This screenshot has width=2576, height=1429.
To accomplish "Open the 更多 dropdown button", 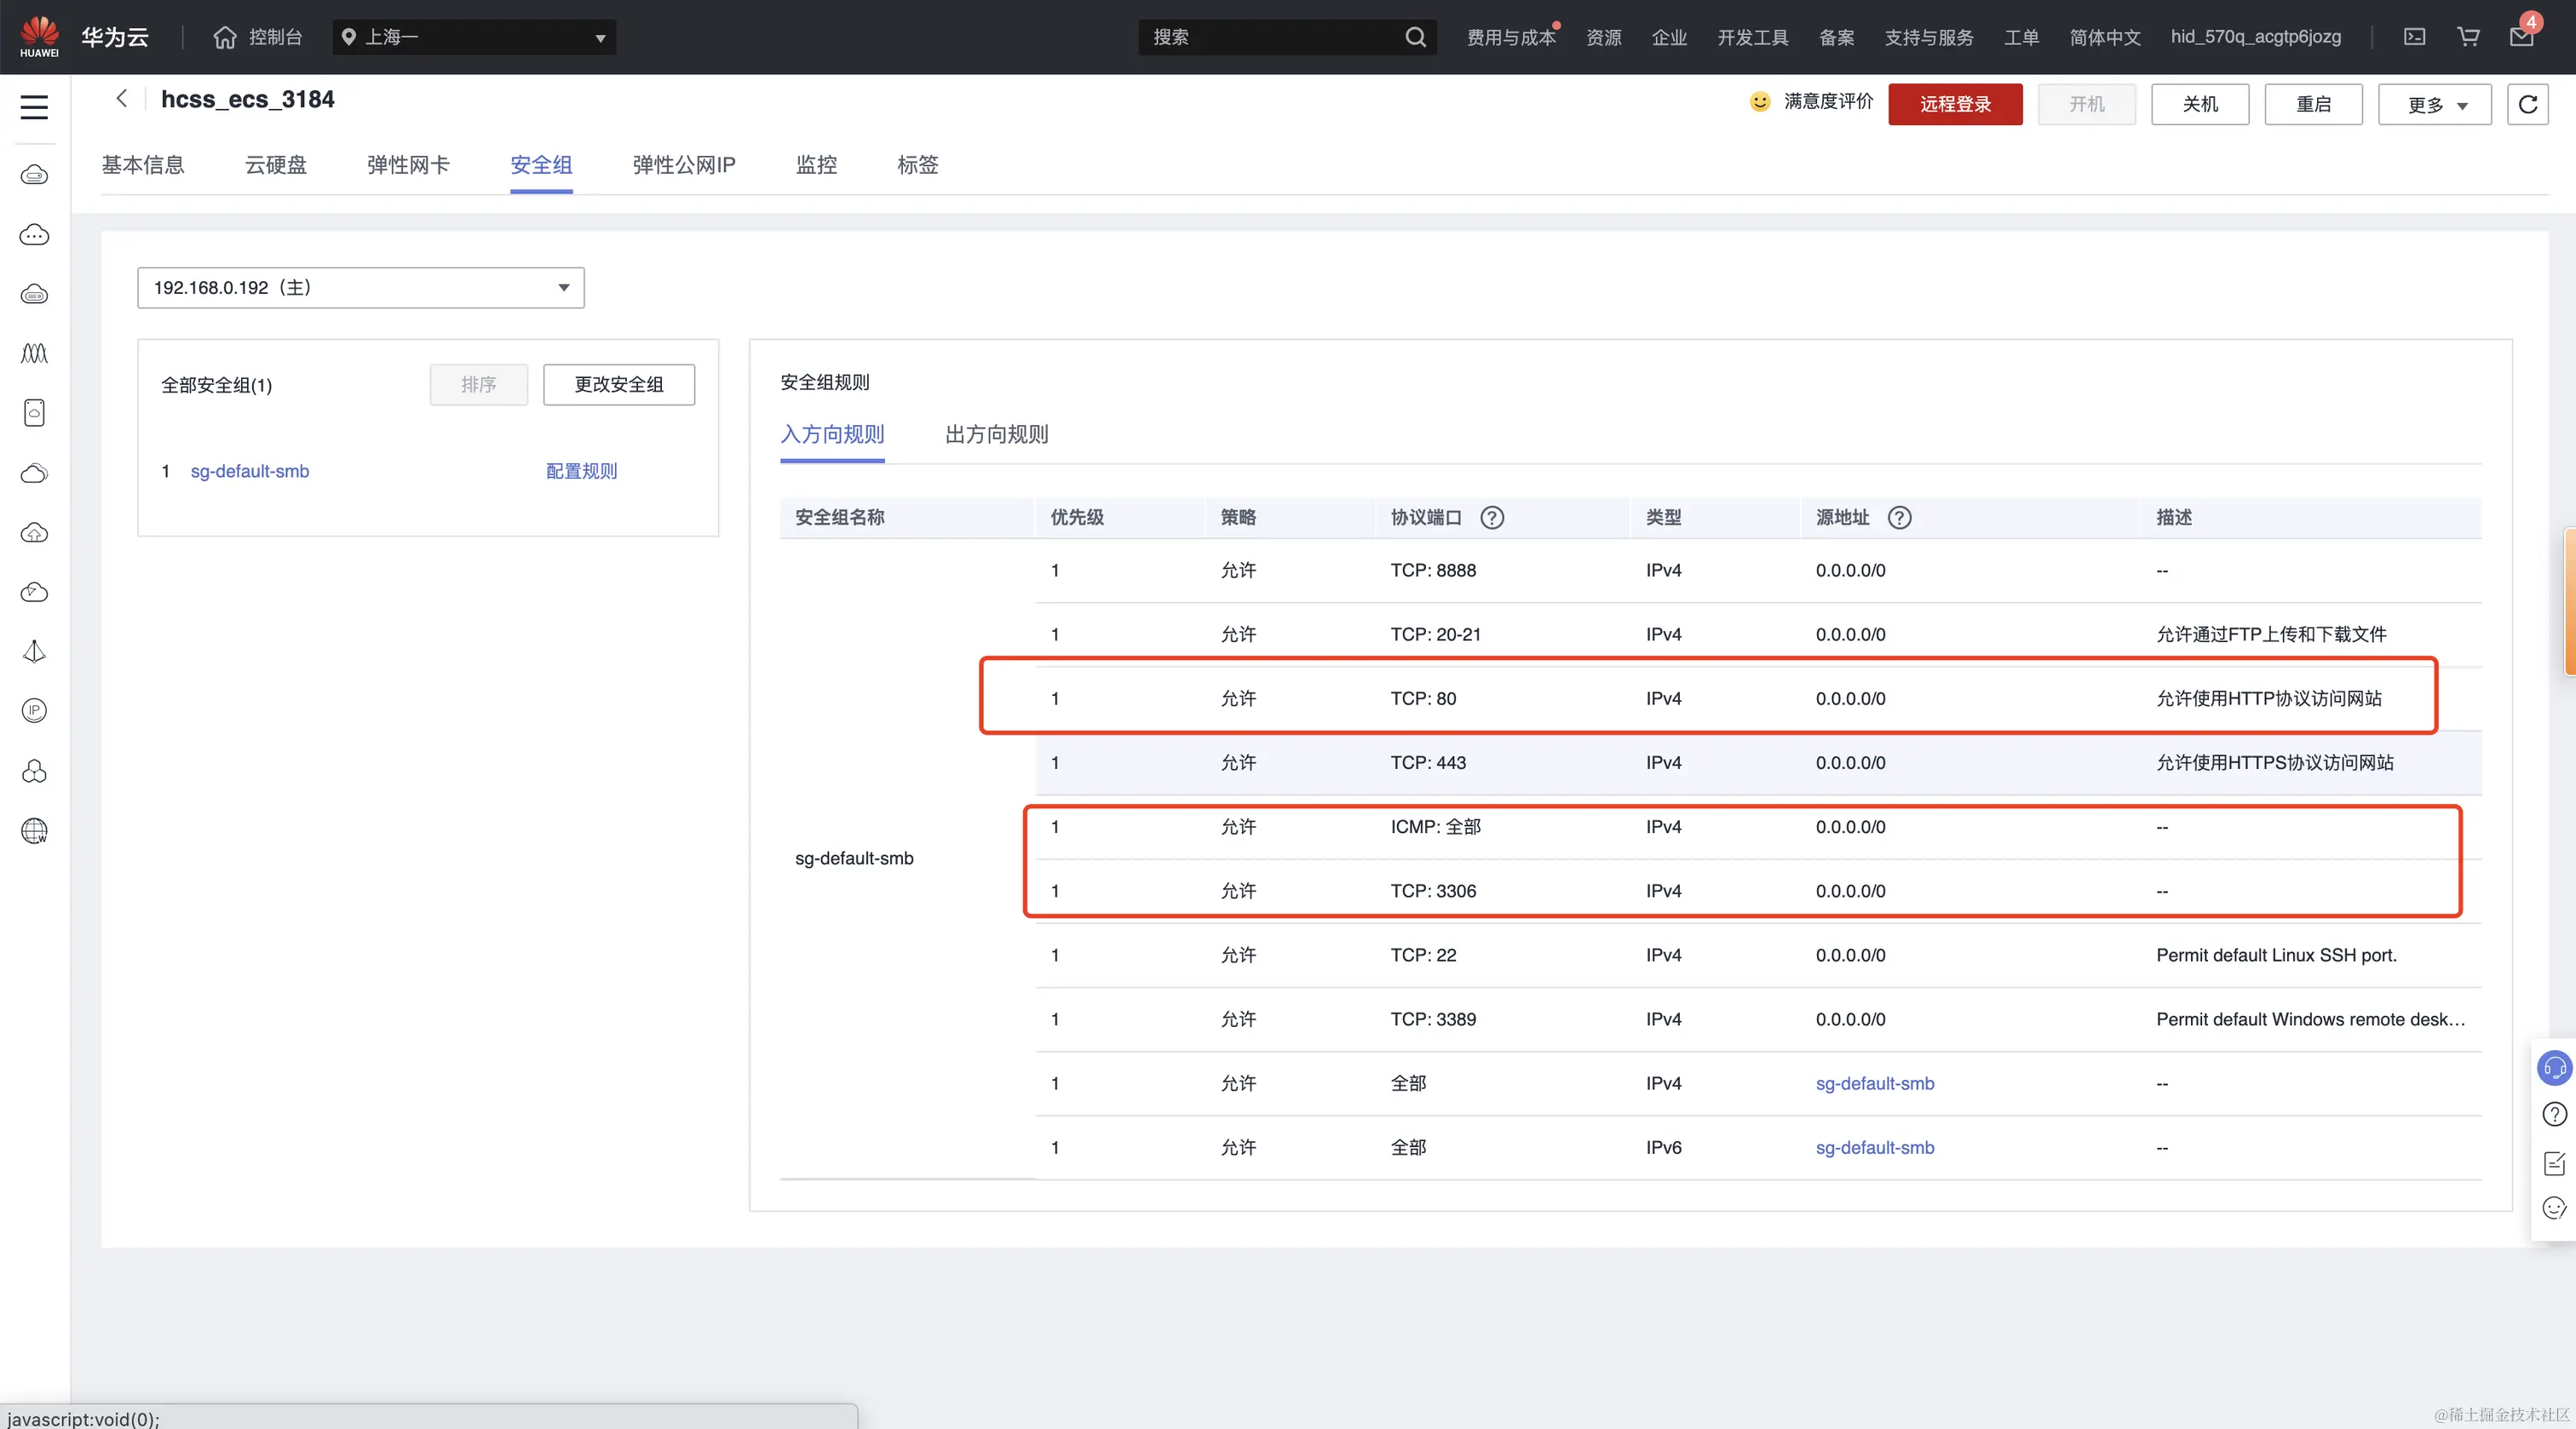I will point(2434,105).
